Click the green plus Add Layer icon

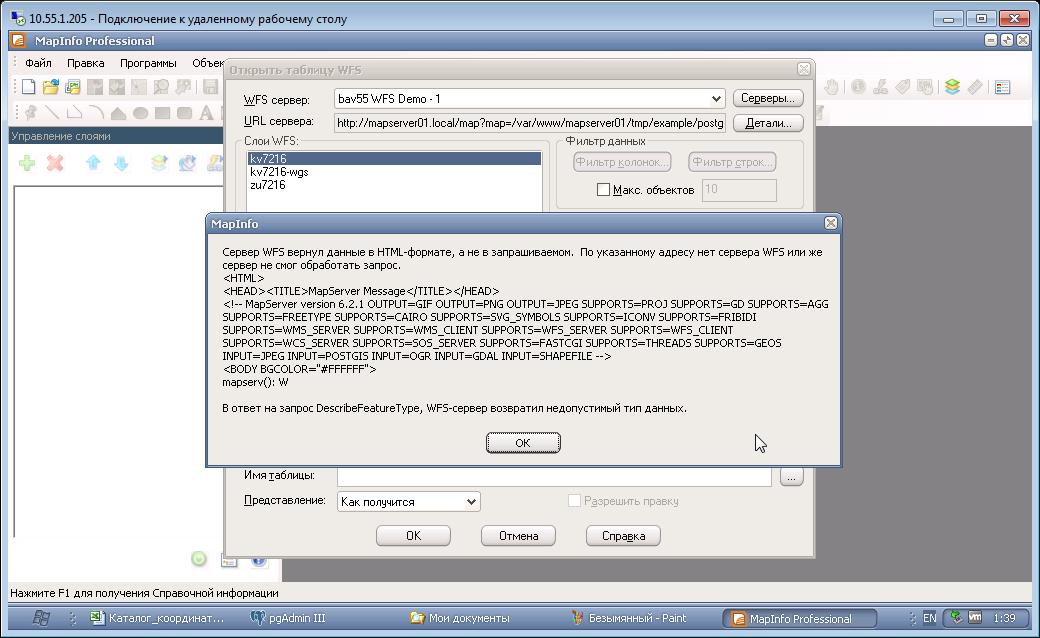pyautogui.click(x=27, y=162)
